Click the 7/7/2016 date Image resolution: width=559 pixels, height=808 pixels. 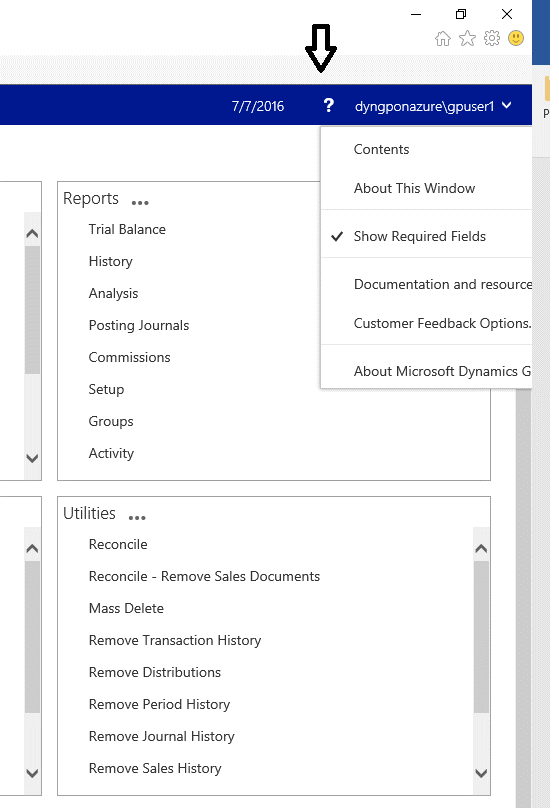click(x=258, y=106)
